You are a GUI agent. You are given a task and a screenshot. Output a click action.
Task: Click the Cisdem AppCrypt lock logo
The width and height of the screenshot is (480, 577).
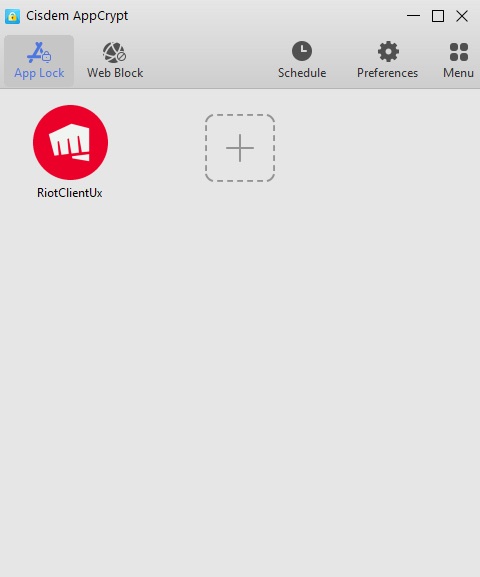click(x=13, y=16)
